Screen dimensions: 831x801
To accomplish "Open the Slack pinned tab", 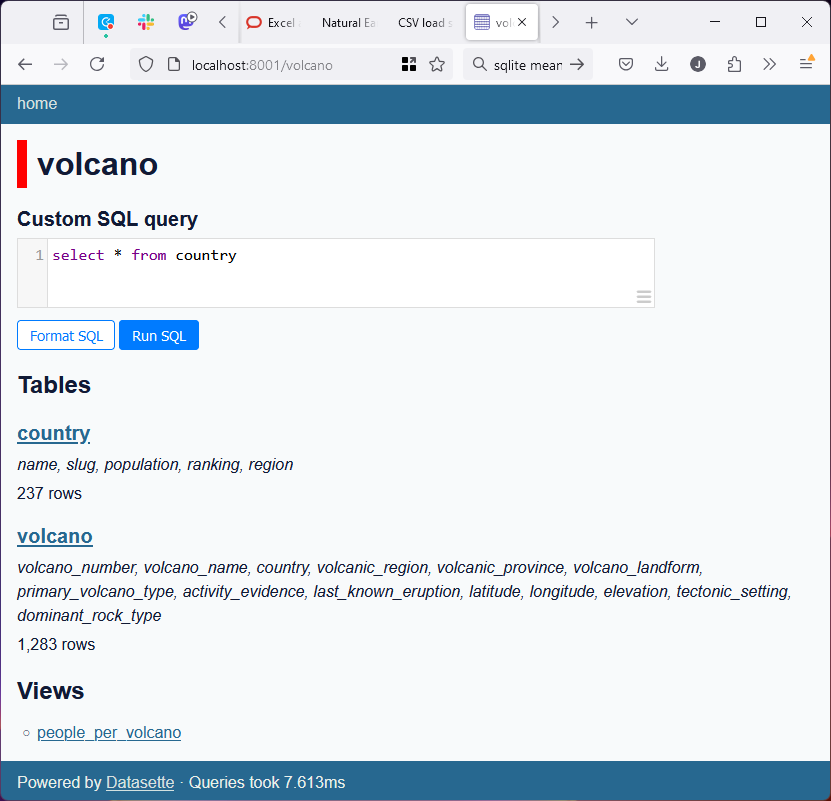I will tap(146, 22).
